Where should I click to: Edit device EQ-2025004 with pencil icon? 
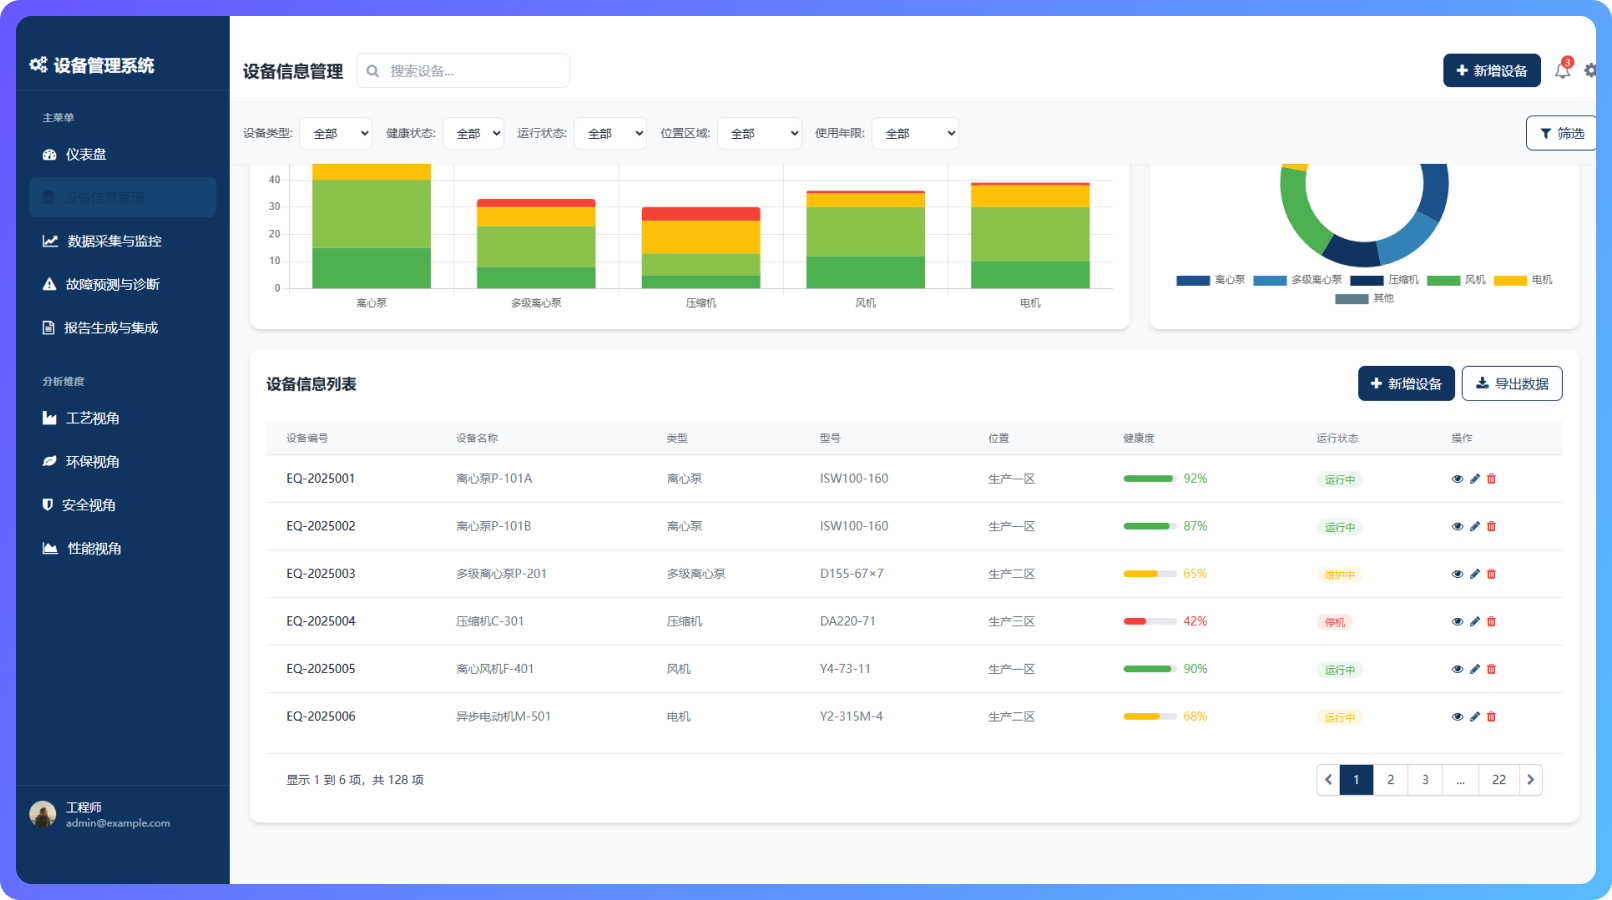(x=1474, y=622)
